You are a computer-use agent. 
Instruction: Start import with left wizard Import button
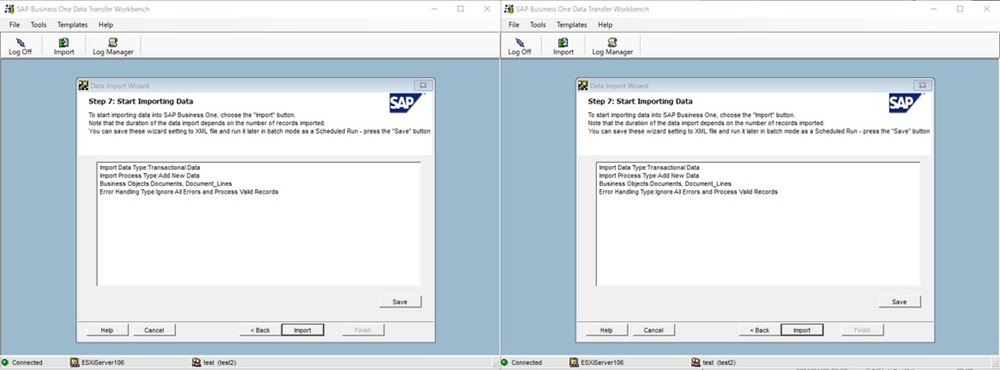pyautogui.click(x=302, y=330)
